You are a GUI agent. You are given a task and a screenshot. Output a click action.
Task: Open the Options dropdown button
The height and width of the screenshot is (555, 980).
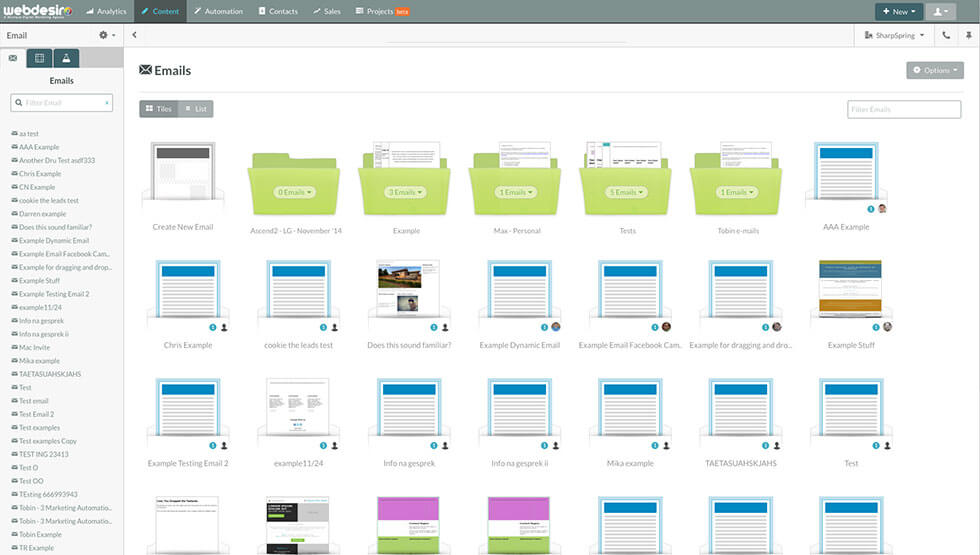[x=935, y=70]
